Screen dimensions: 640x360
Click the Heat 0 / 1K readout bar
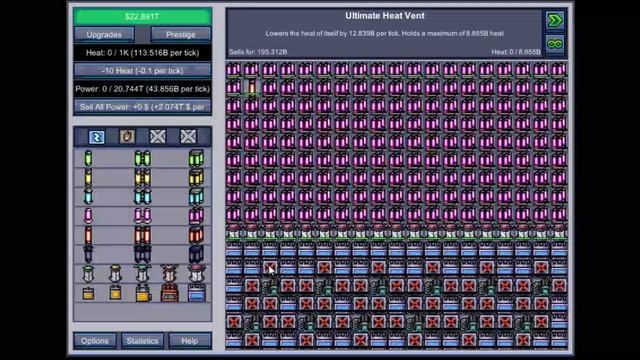click(142, 53)
